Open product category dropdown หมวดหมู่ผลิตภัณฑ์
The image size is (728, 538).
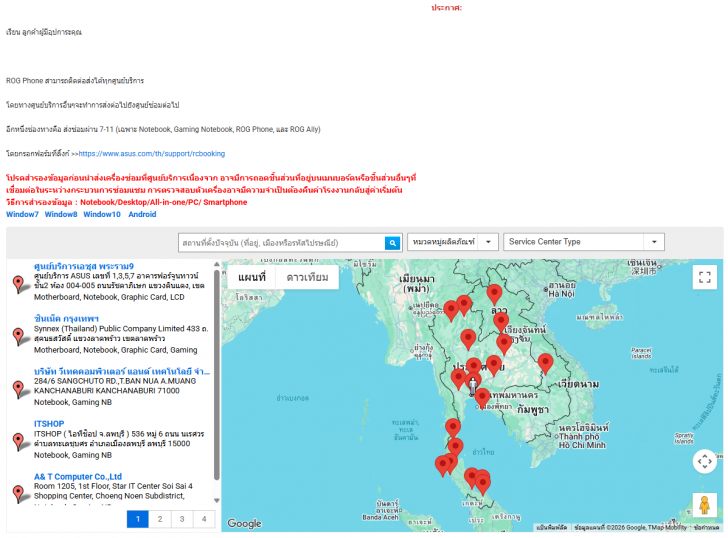click(x=453, y=242)
